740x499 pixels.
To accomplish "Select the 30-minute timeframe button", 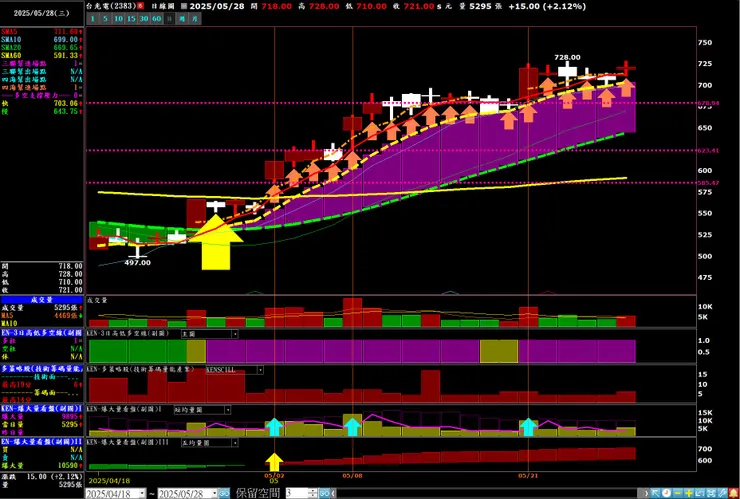I will point(144,19).
